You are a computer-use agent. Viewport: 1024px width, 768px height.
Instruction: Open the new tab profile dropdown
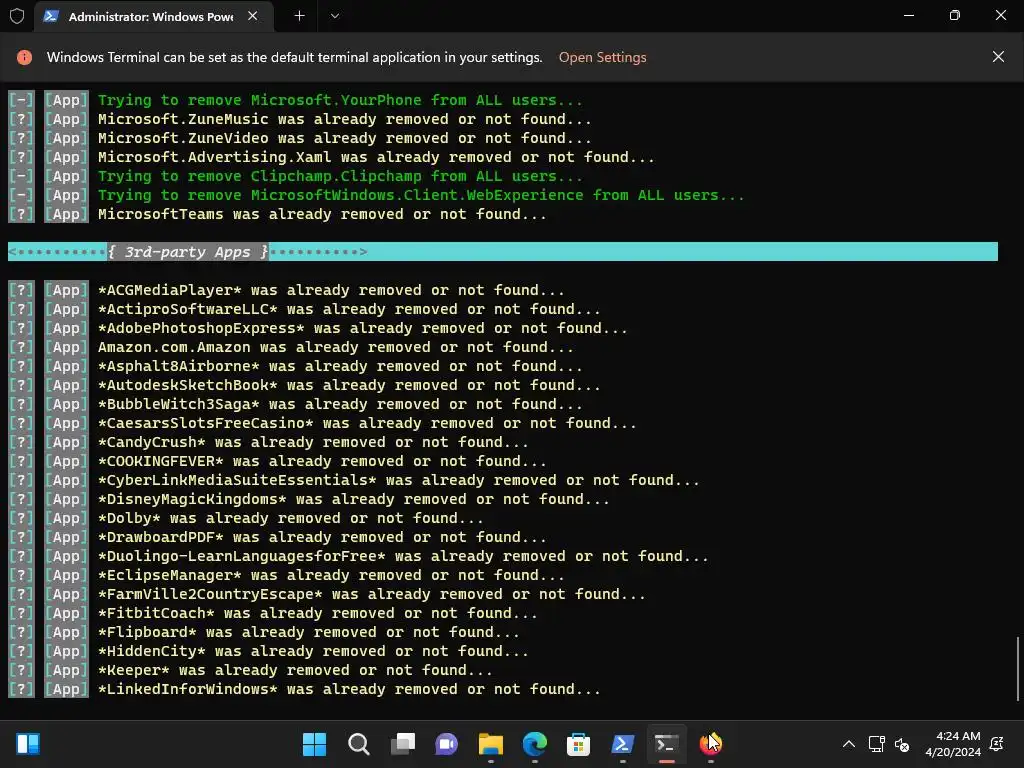(x=334, y=16)
